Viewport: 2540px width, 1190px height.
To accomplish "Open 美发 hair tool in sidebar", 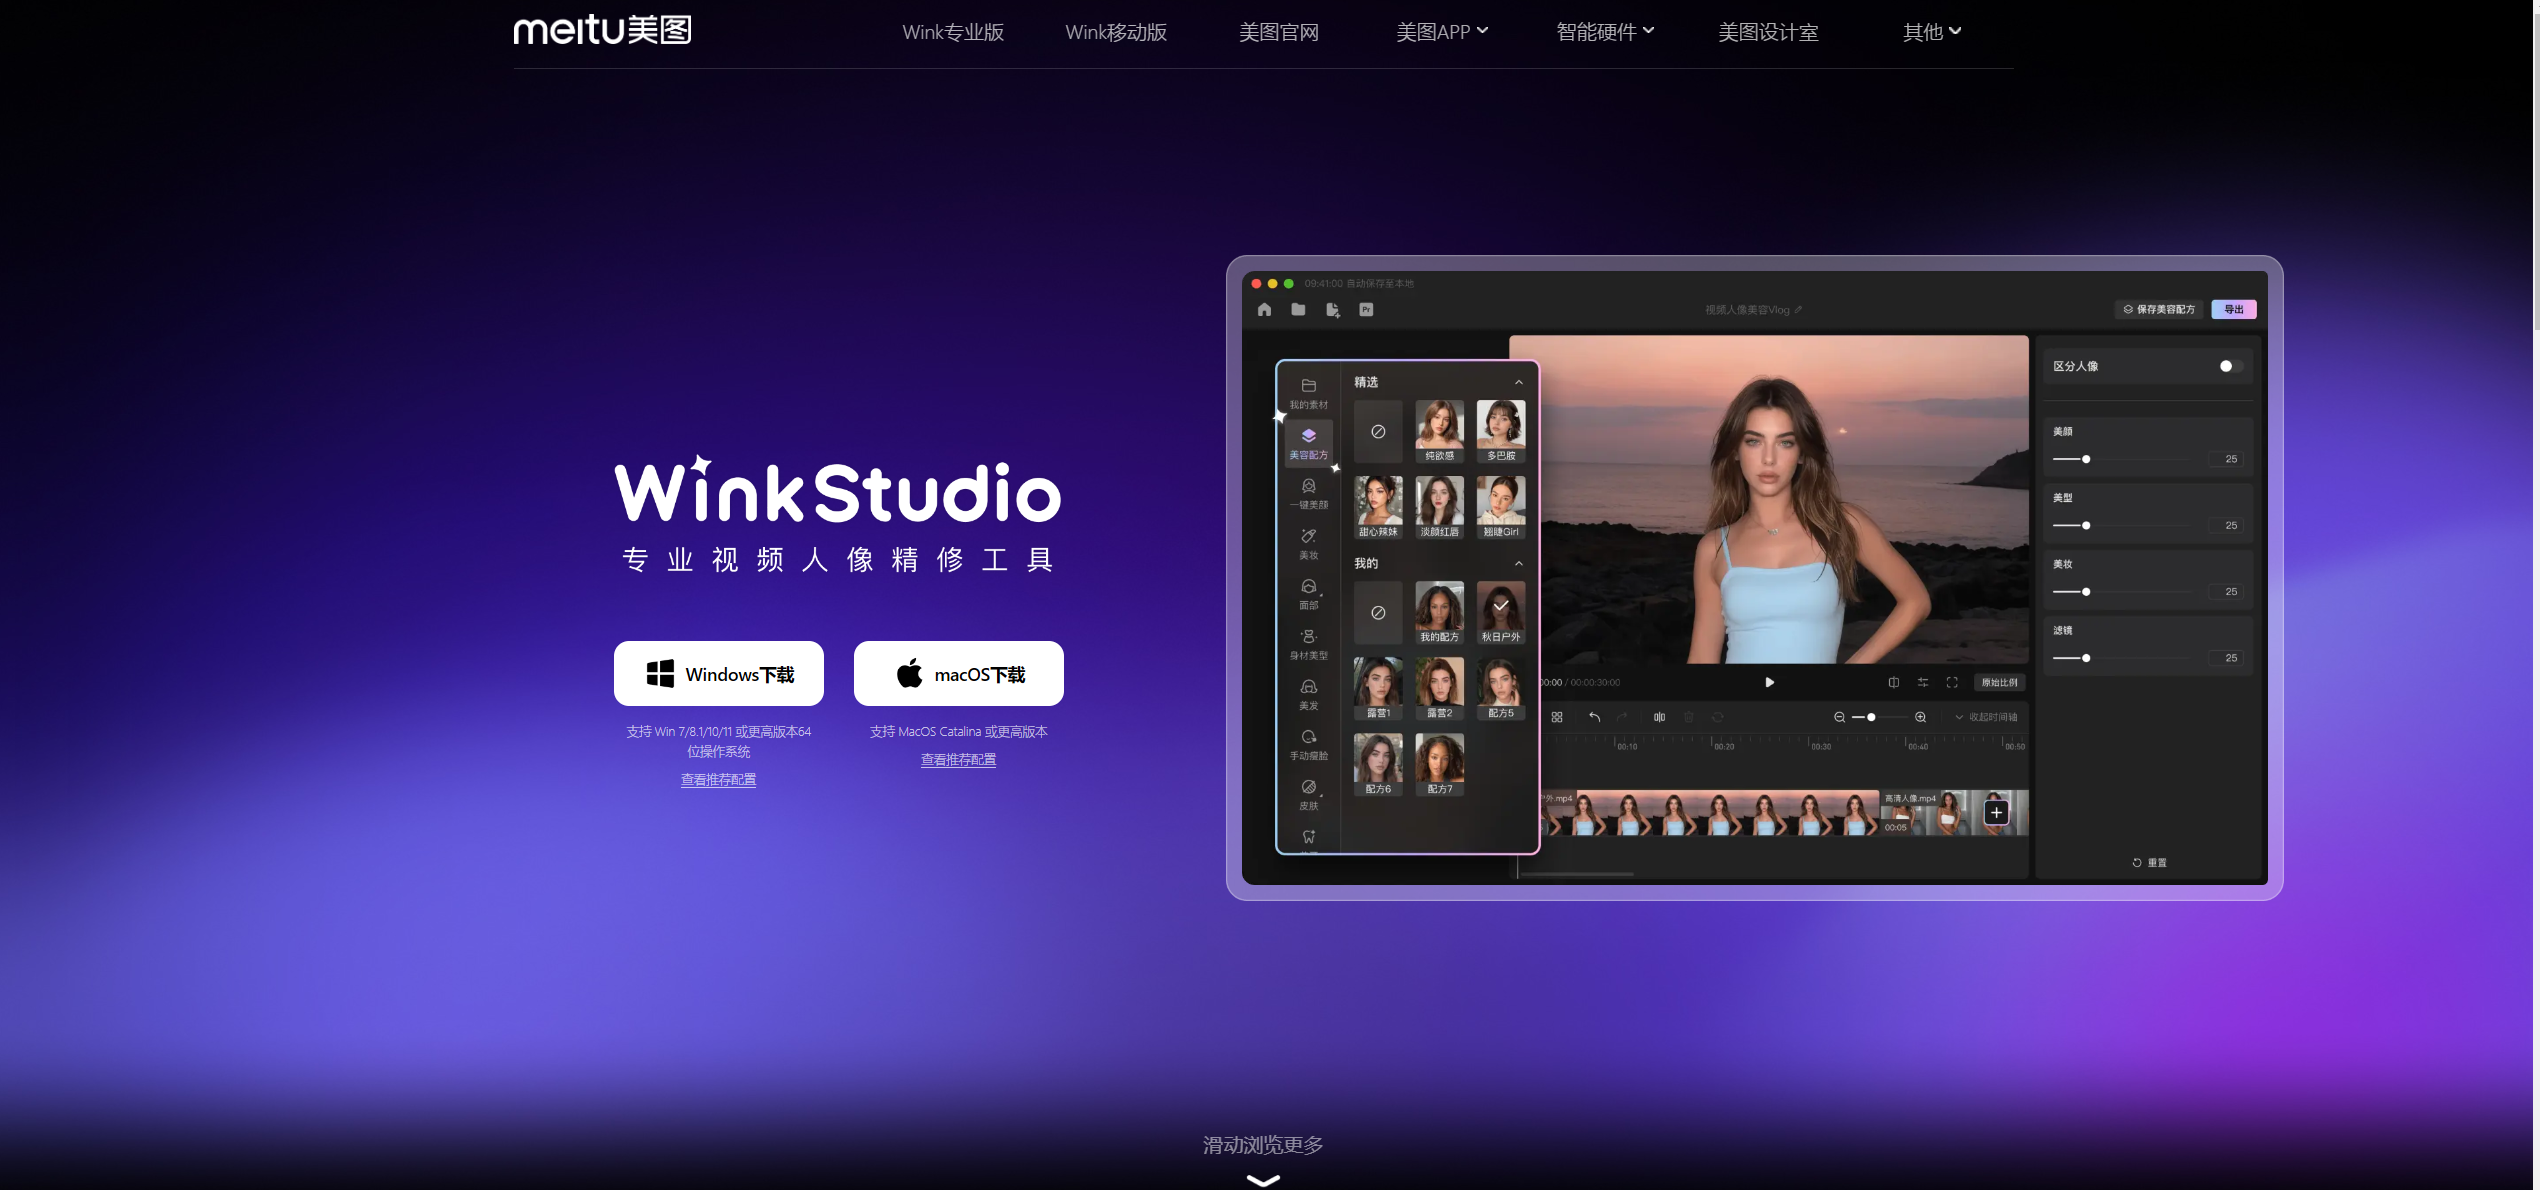I will 1308,694.
